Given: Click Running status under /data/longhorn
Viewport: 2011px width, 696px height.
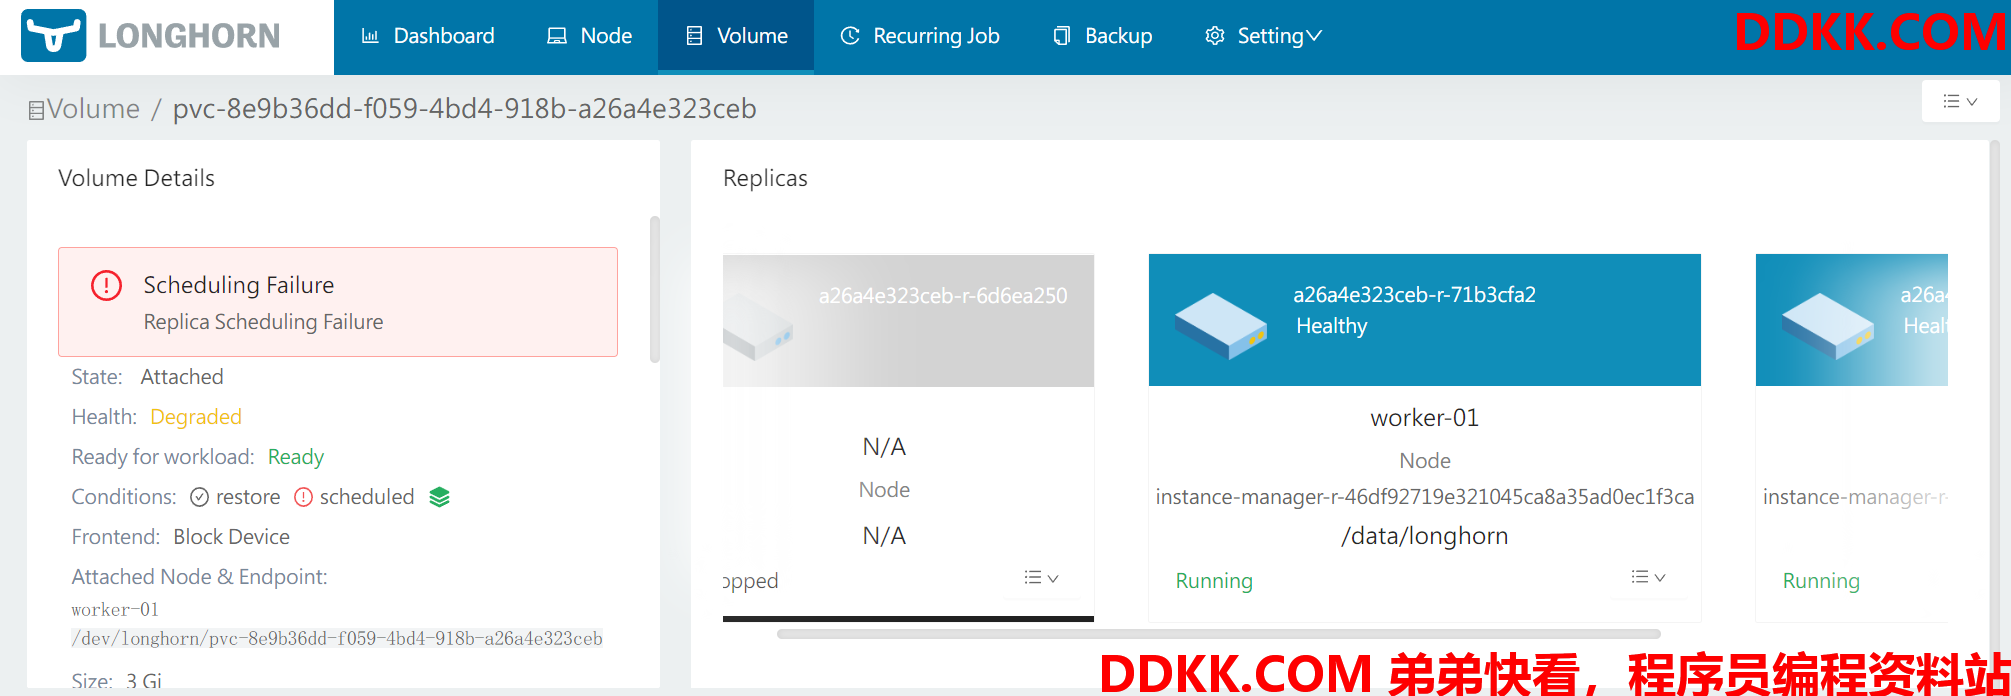Looking at the screenshot, I should pyautogui.click(x=1214, y=581).
